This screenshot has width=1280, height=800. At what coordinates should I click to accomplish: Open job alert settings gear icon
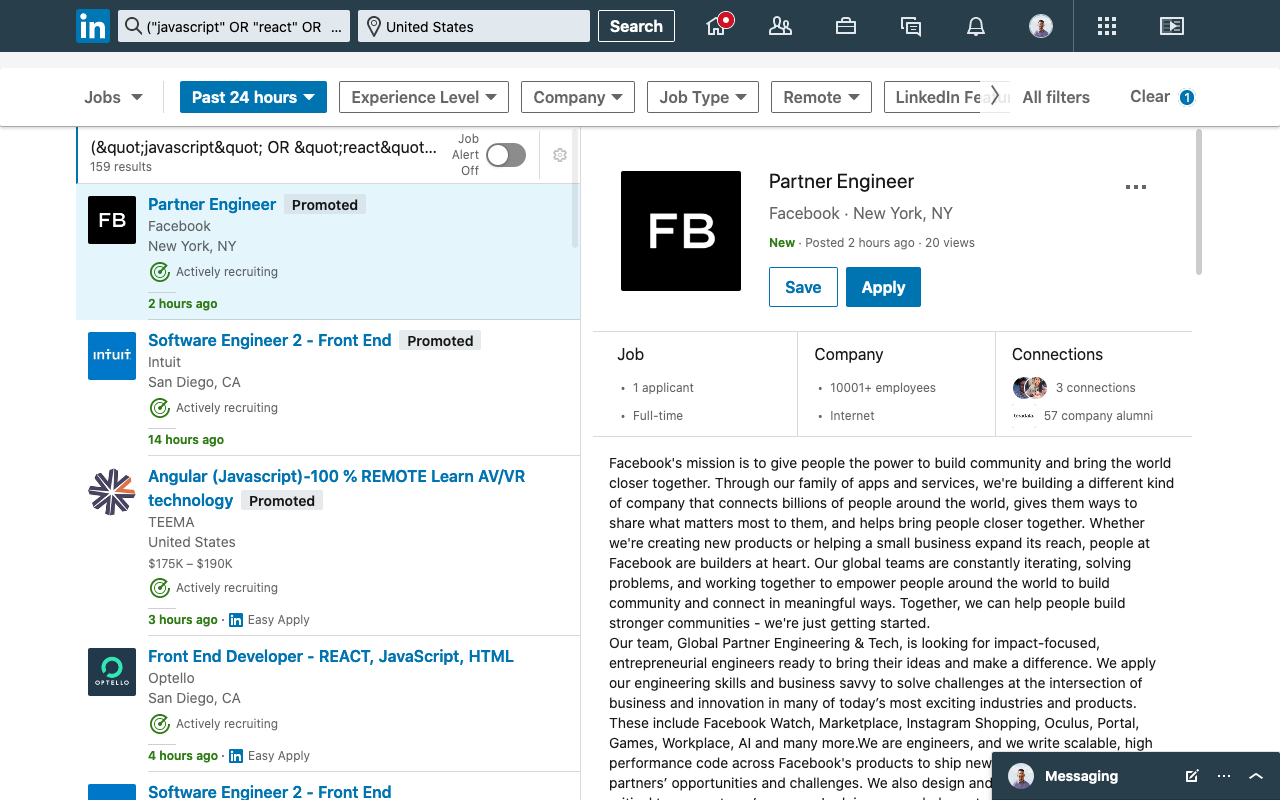point(560,155)
